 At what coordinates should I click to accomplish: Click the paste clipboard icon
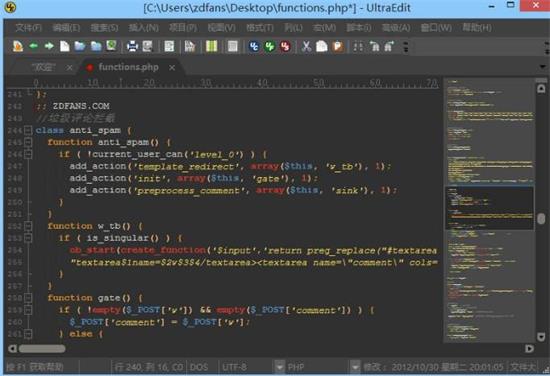(337, 46)
